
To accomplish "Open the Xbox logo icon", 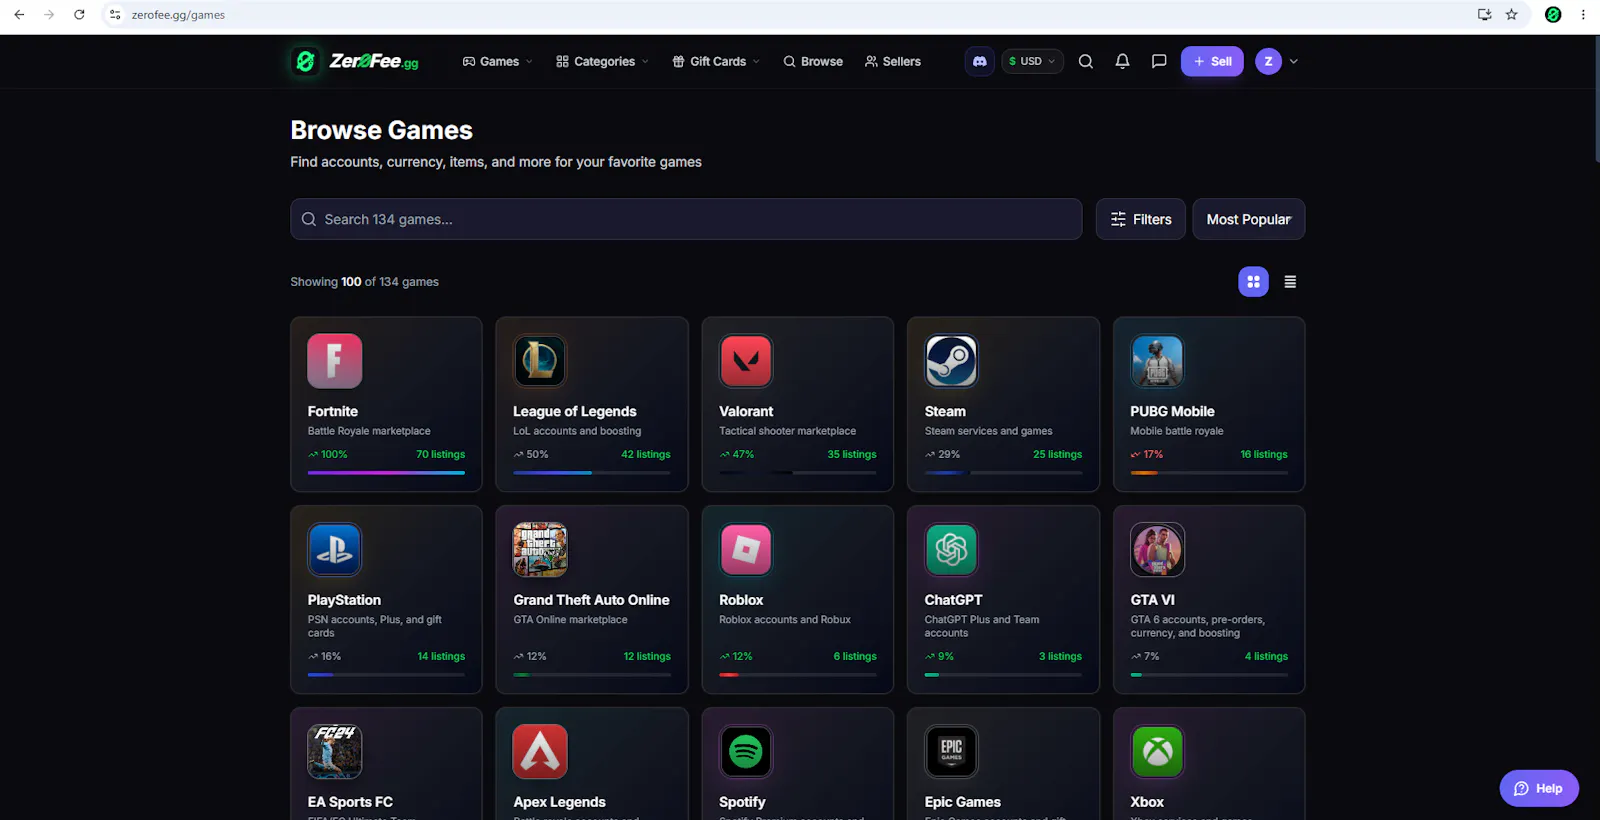I will coord(1157,752).
